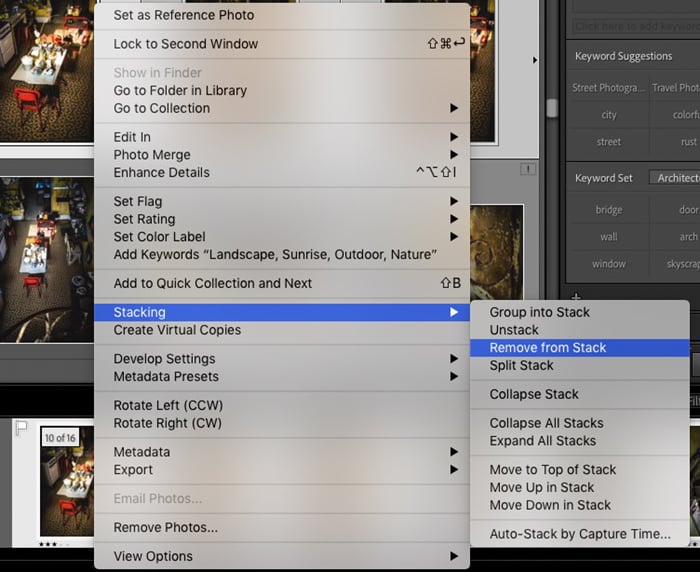Choose Add to Quick Collection and Next
Image resolution: width=700 pixels, height=572 pixels.
(282, 283)
